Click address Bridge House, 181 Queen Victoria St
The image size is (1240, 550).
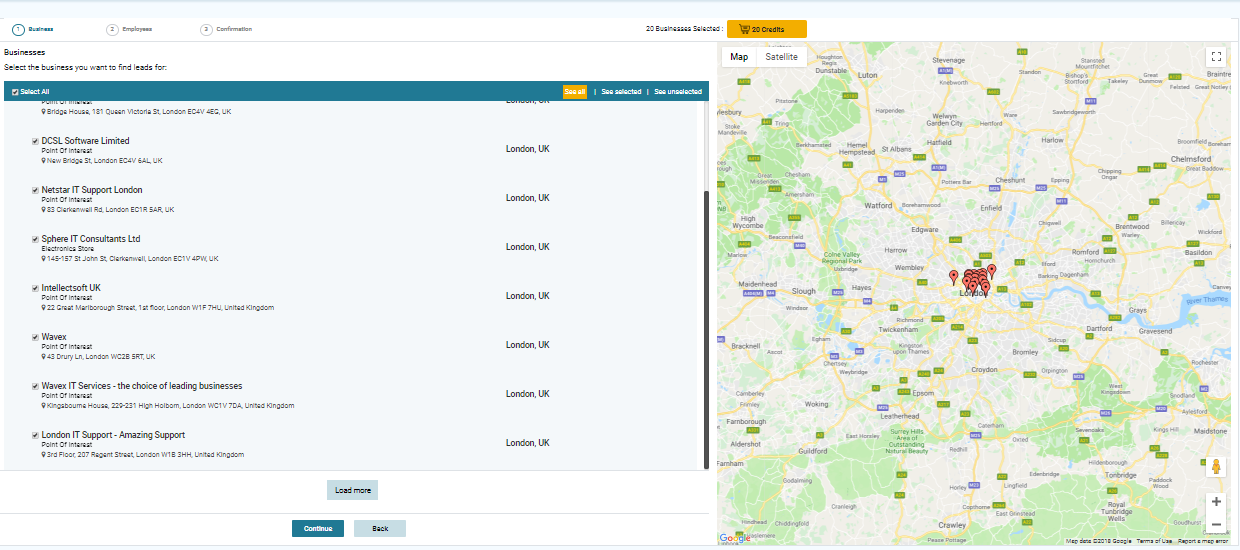tap(139, 111)
